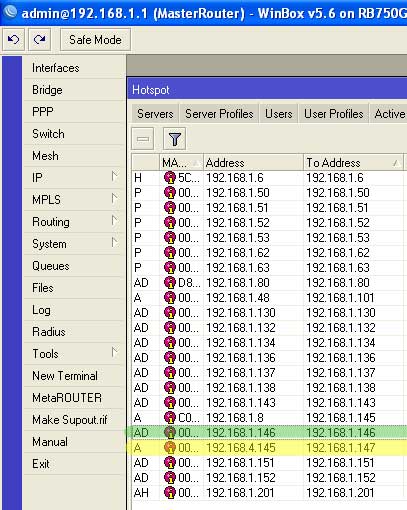The image size is (407, 510).
Task: Expand the Tools submenu arrow
Action: 115,353
